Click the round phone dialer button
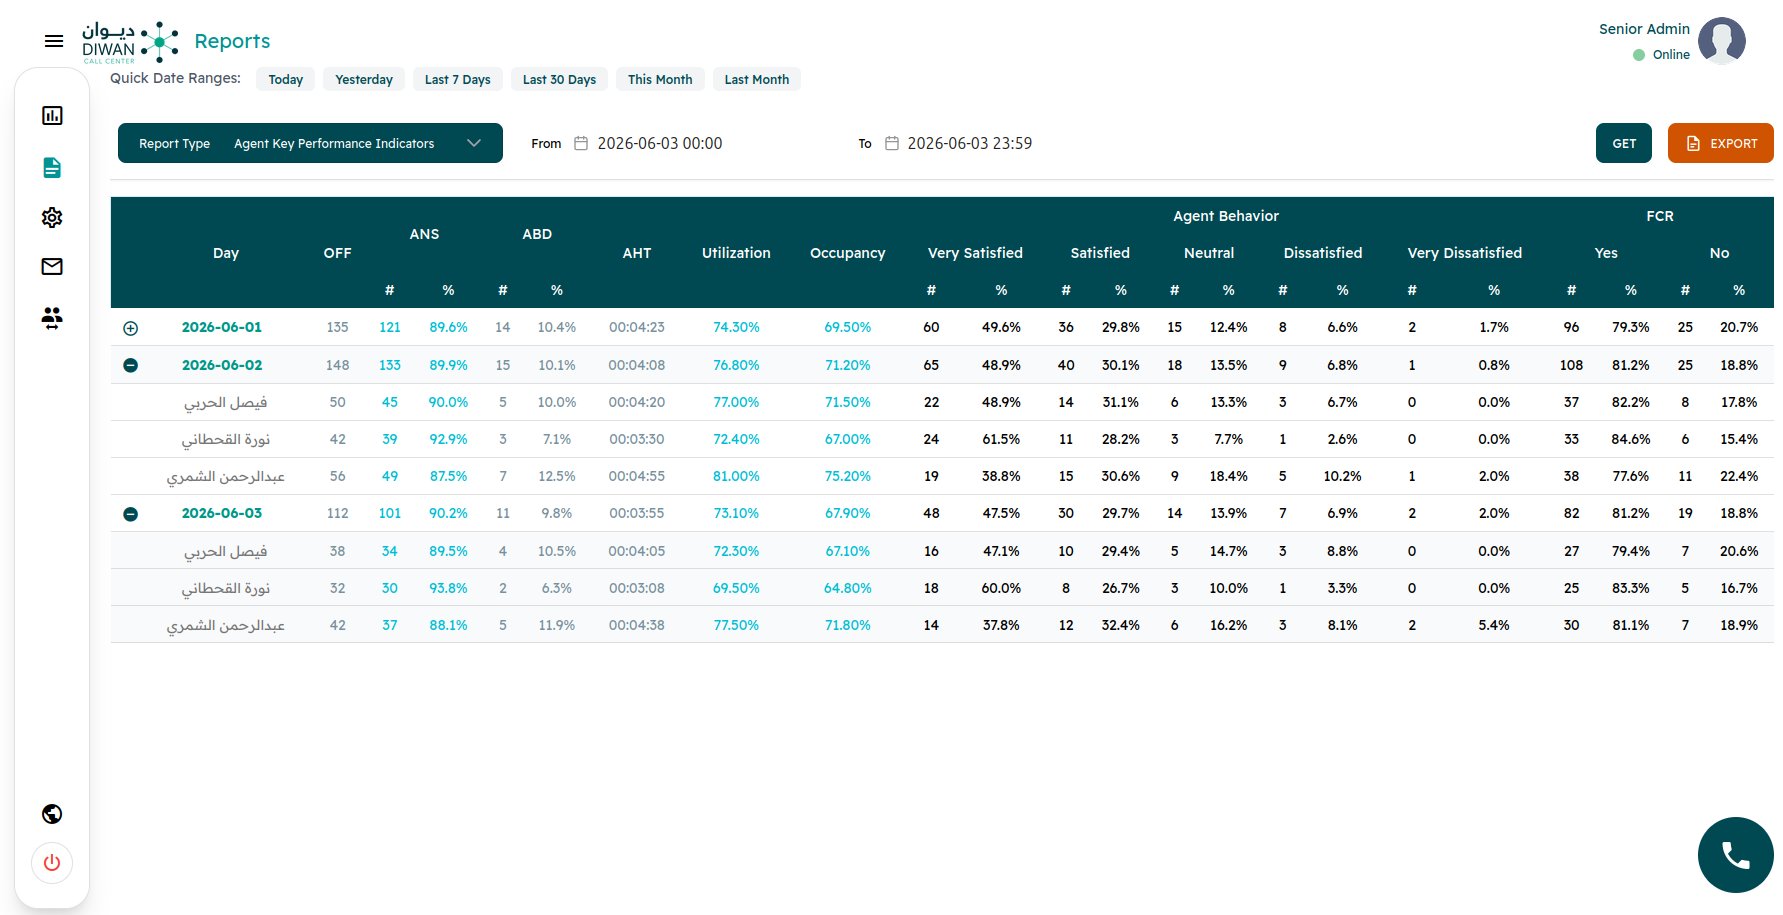 coord(1735,855)
